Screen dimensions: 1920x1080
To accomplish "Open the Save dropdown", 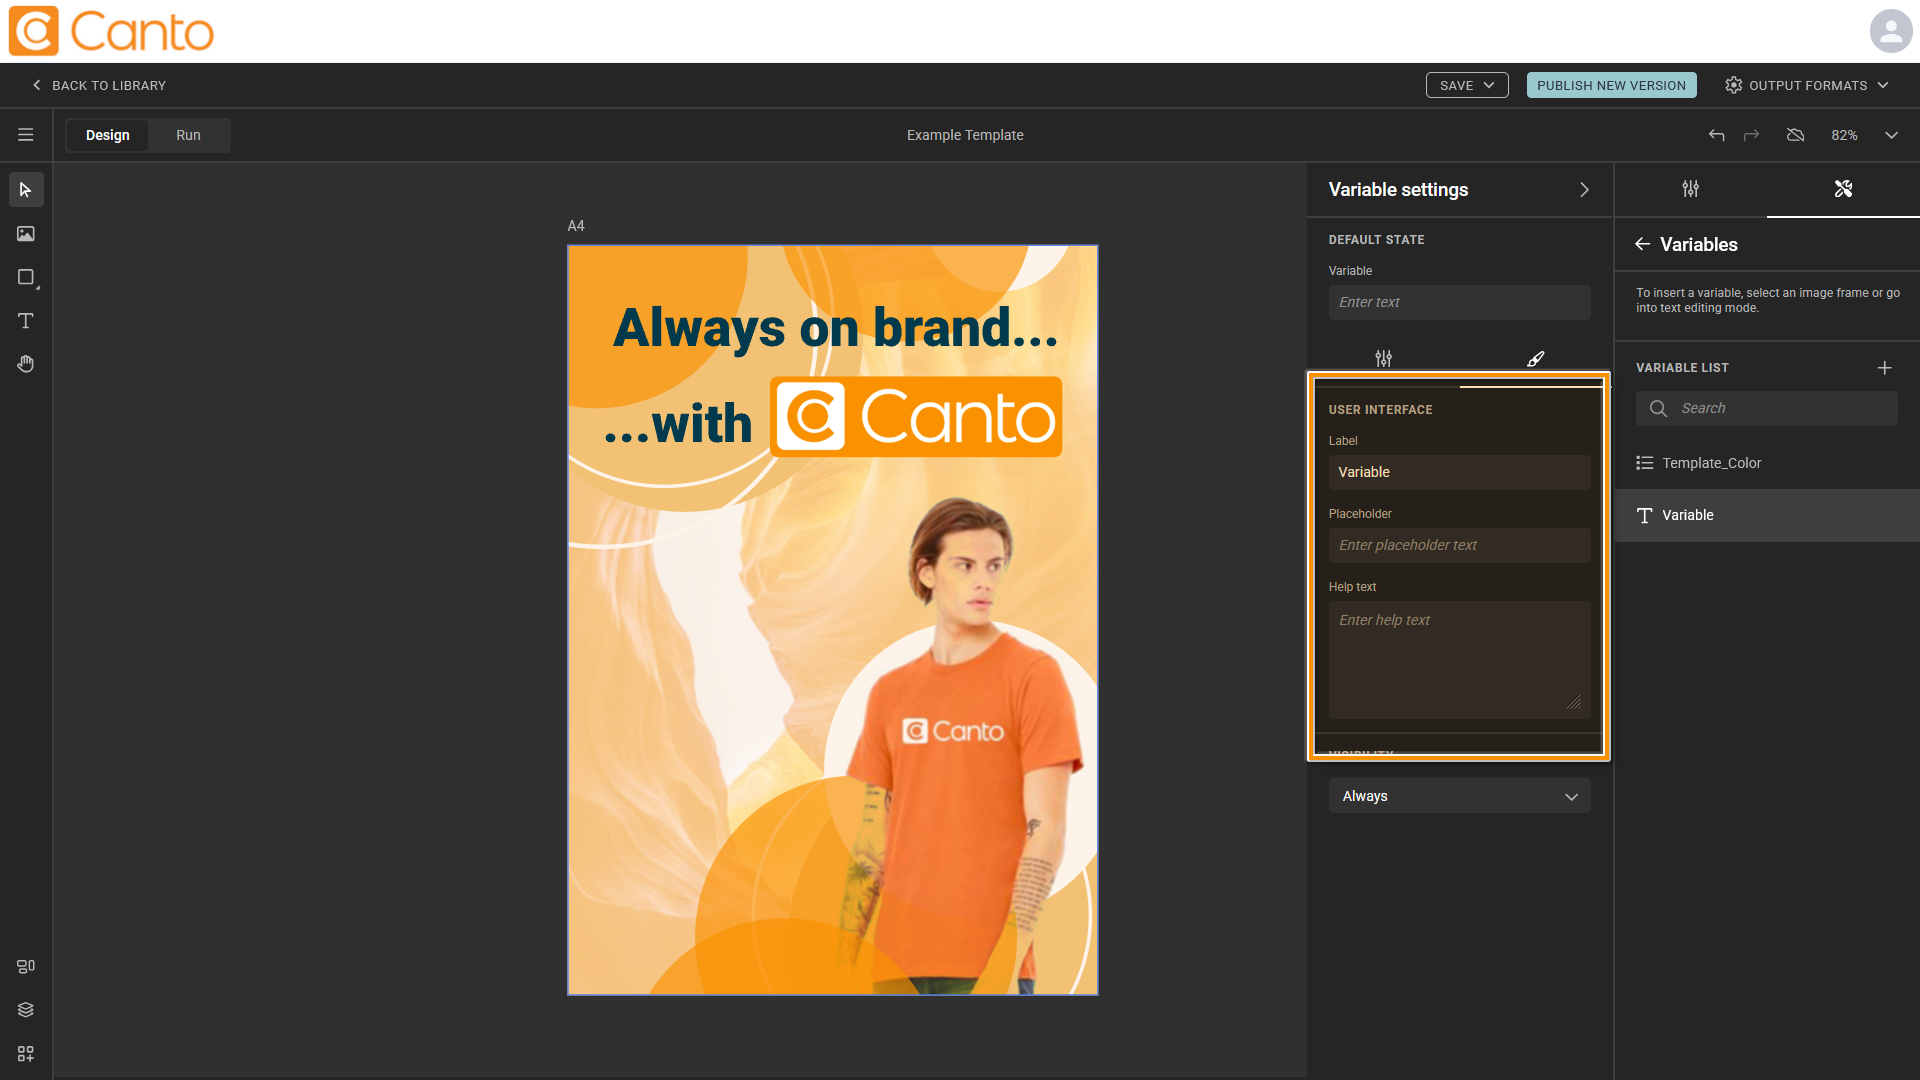I will [1466, 85].
